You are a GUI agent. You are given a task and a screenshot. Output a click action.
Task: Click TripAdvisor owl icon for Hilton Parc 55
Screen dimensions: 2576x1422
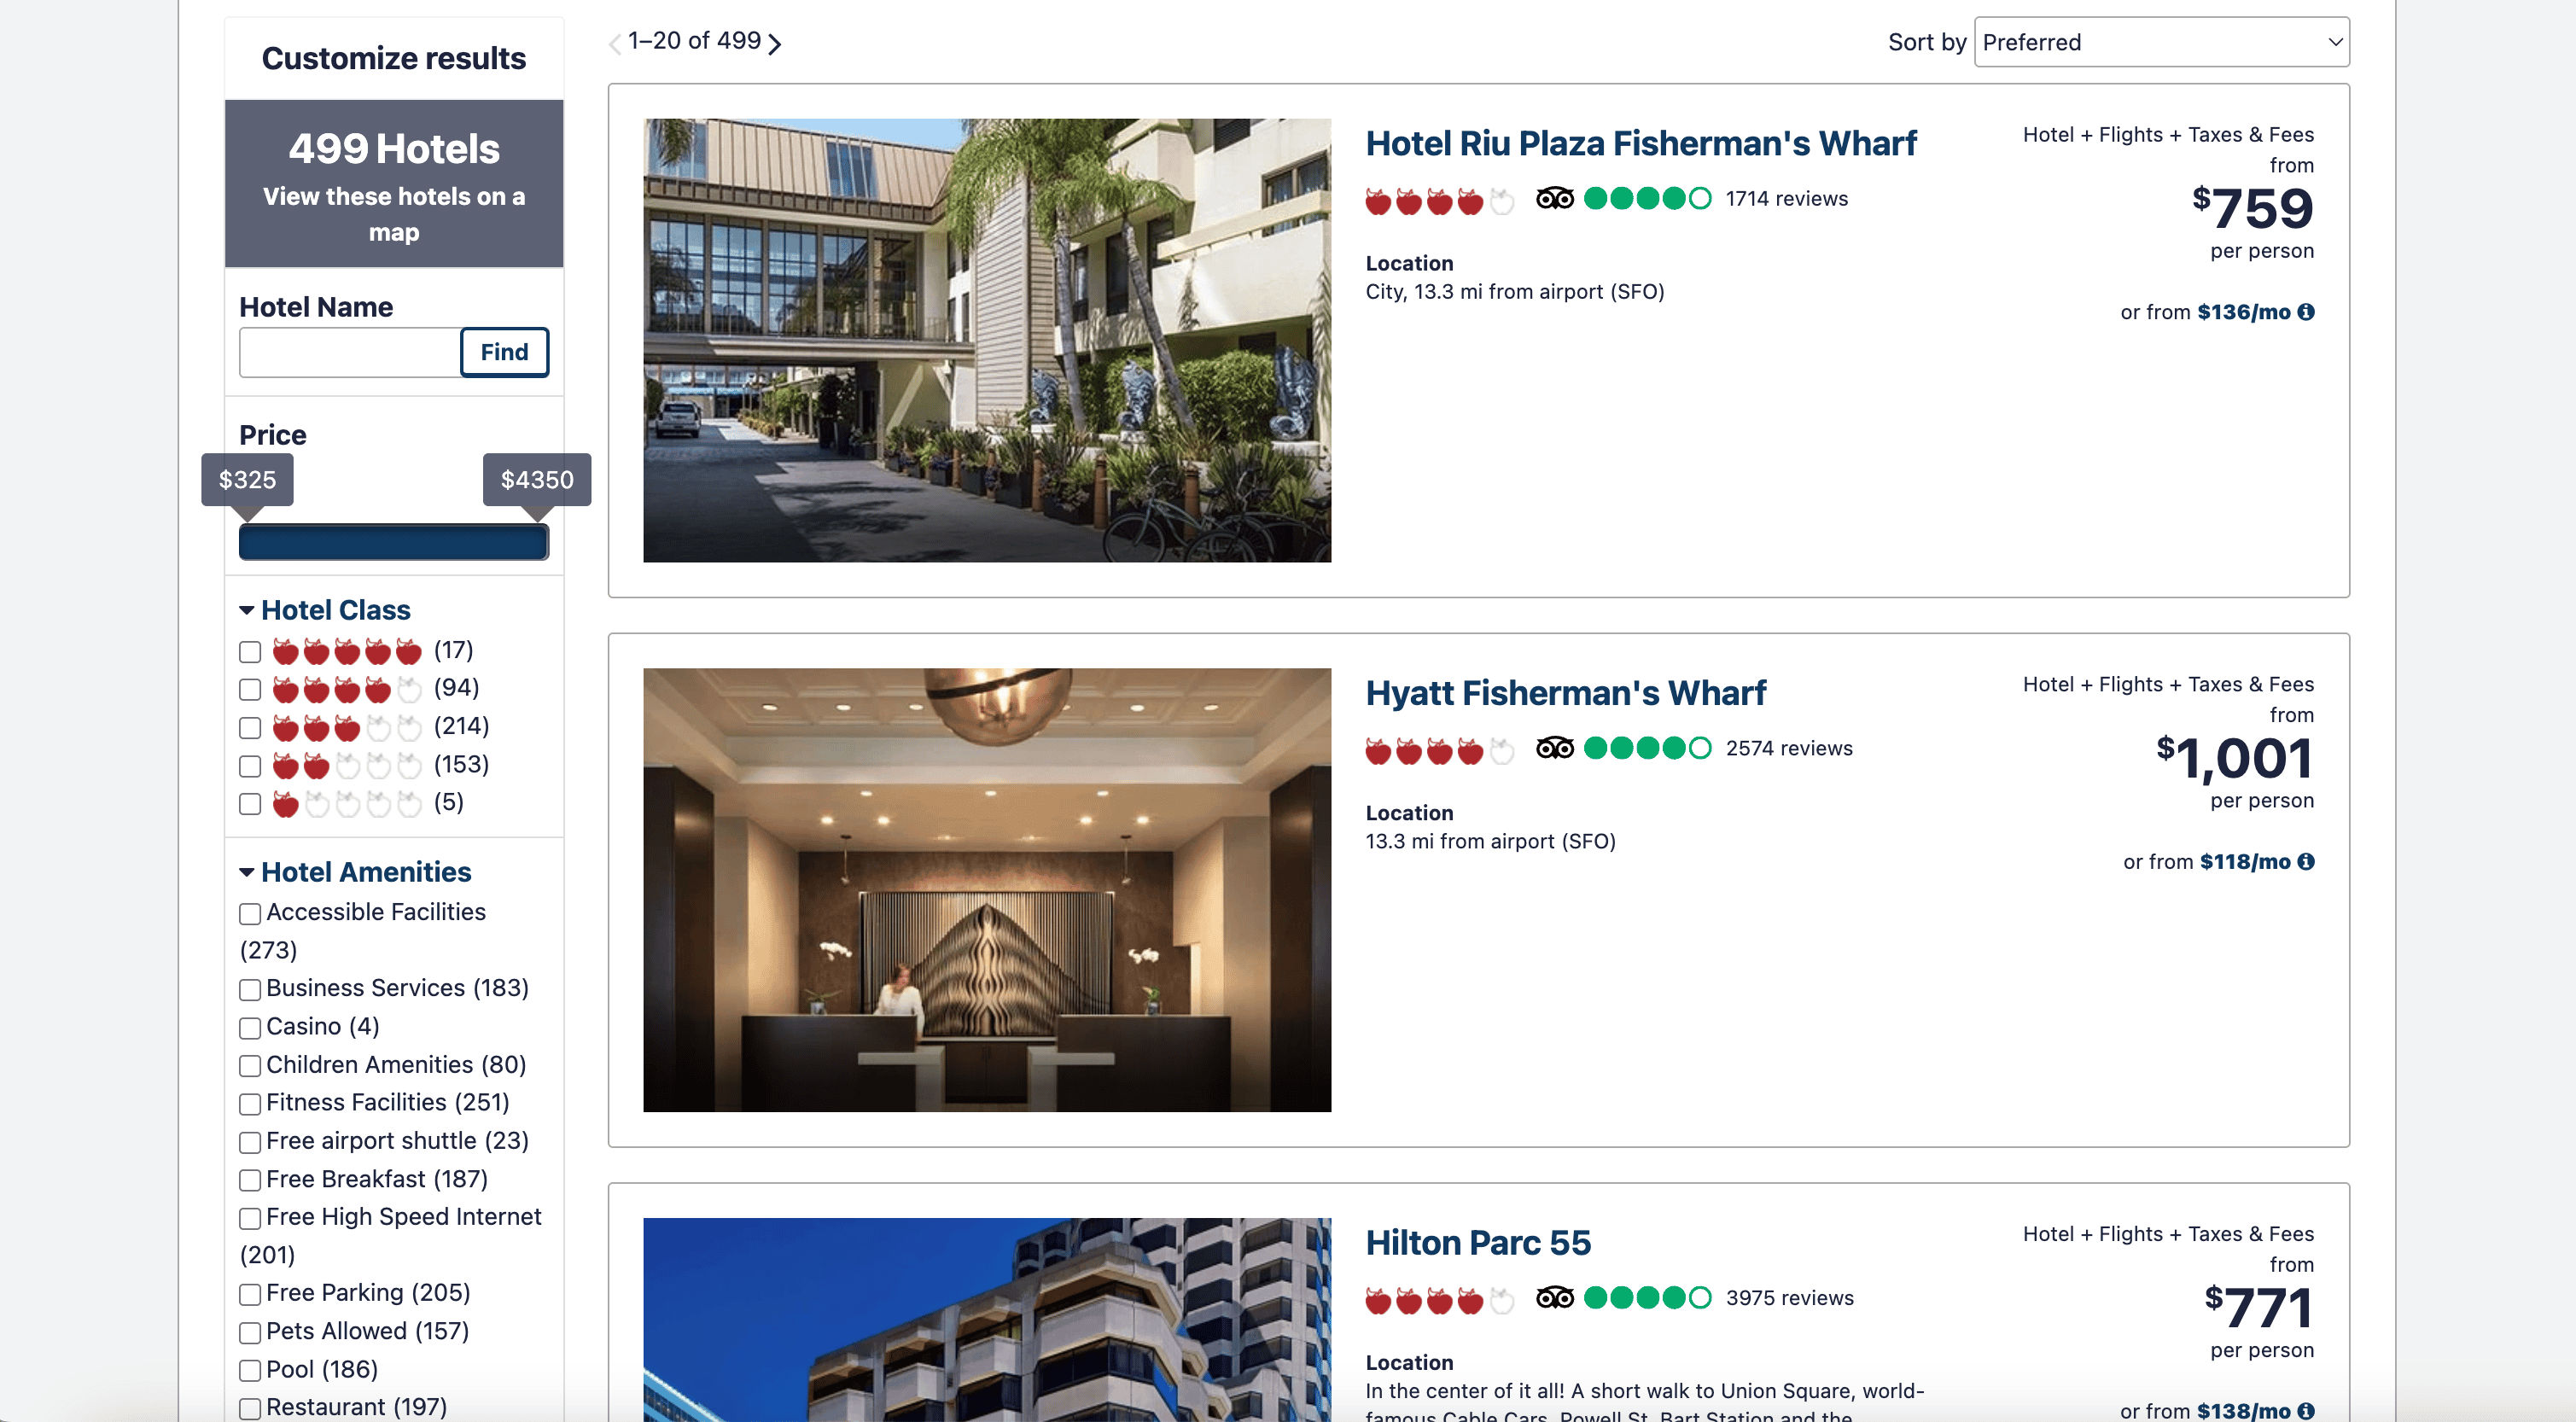click(1554, 1298)
